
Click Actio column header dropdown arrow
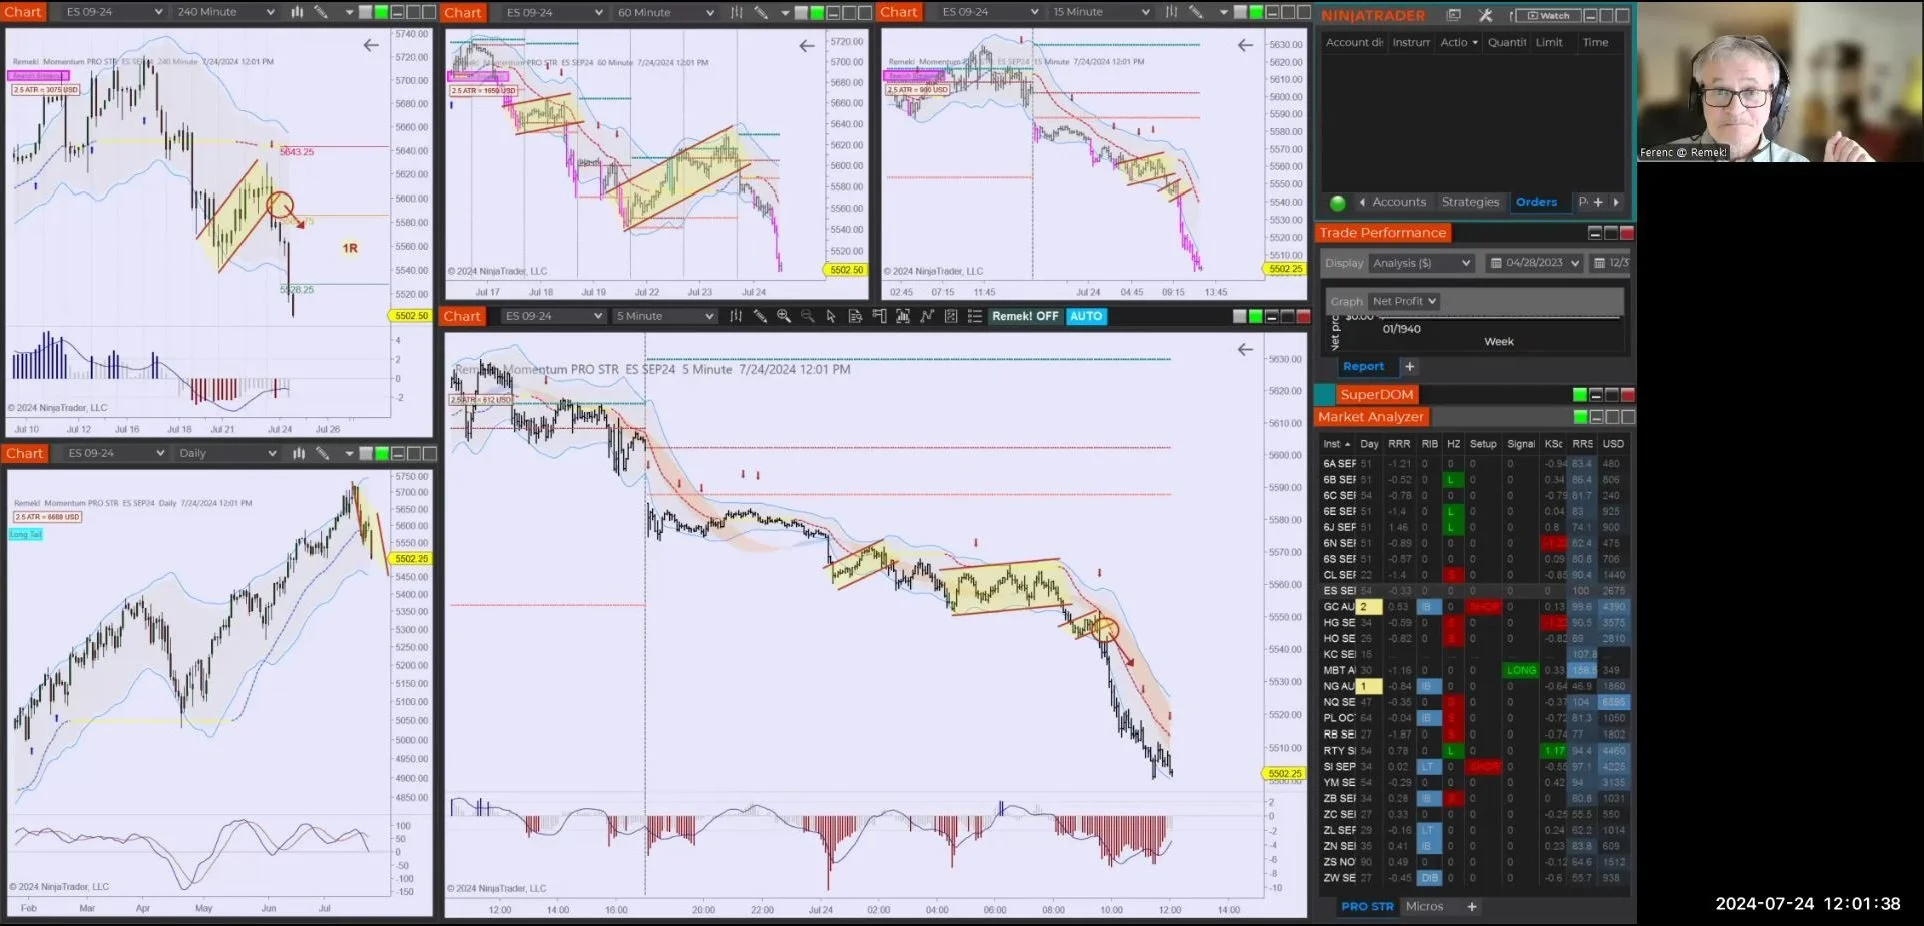(1475, 43)
